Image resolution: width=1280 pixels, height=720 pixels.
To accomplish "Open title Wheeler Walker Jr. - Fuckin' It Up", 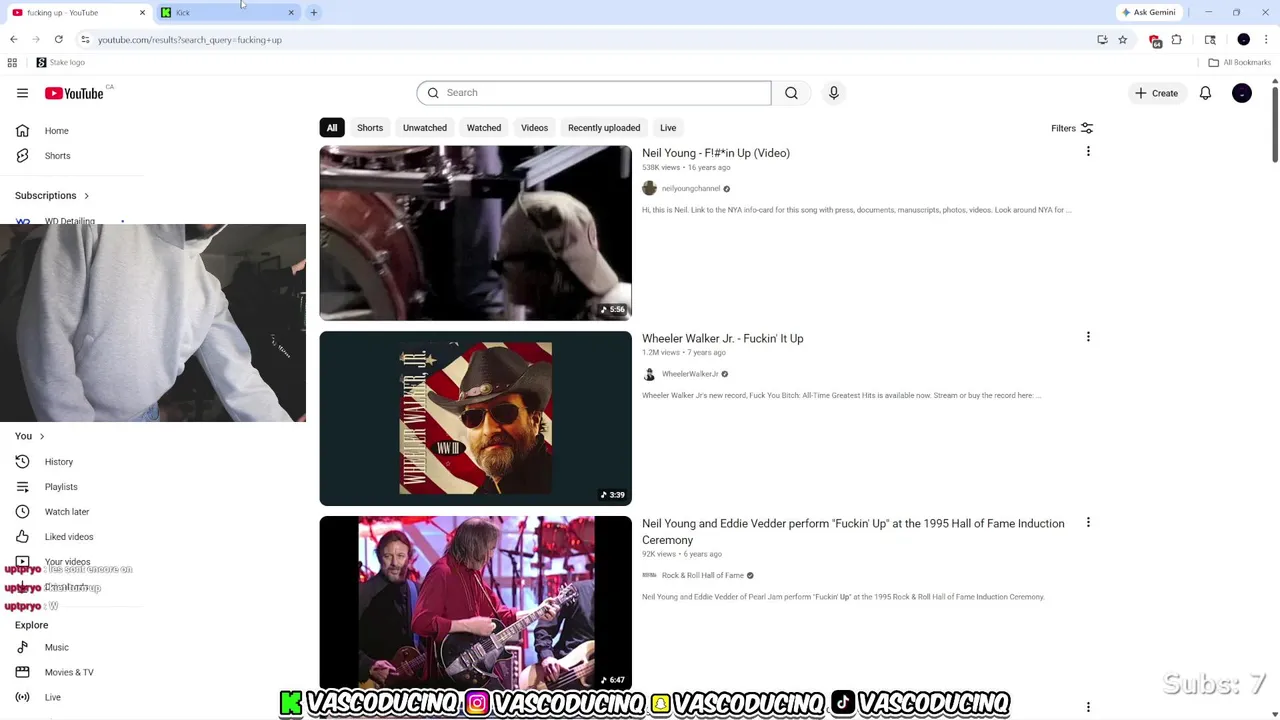I will point(723,338).
